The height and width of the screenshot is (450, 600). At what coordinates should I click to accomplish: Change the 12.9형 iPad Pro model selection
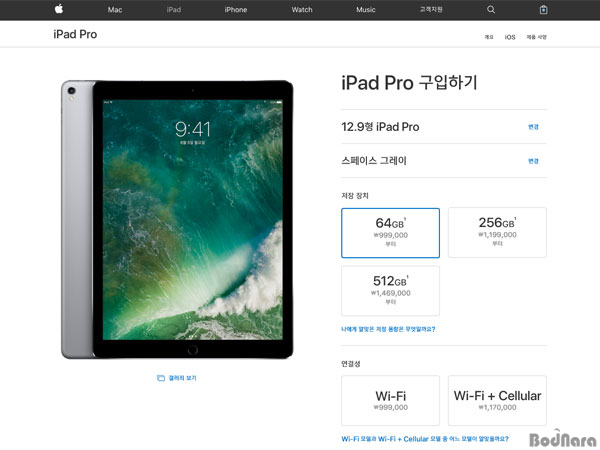pos(533,127)
